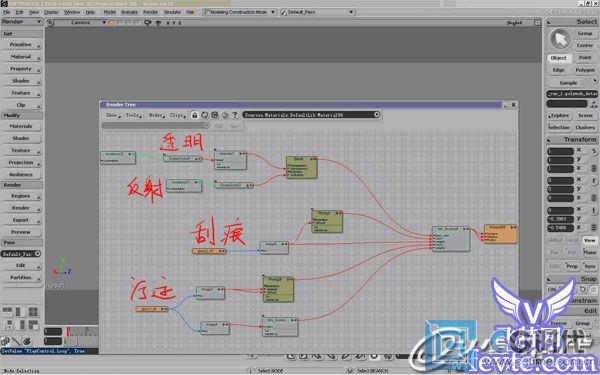
Task: Click the S scale icon in Transform panel
Action: pos(594,151)
